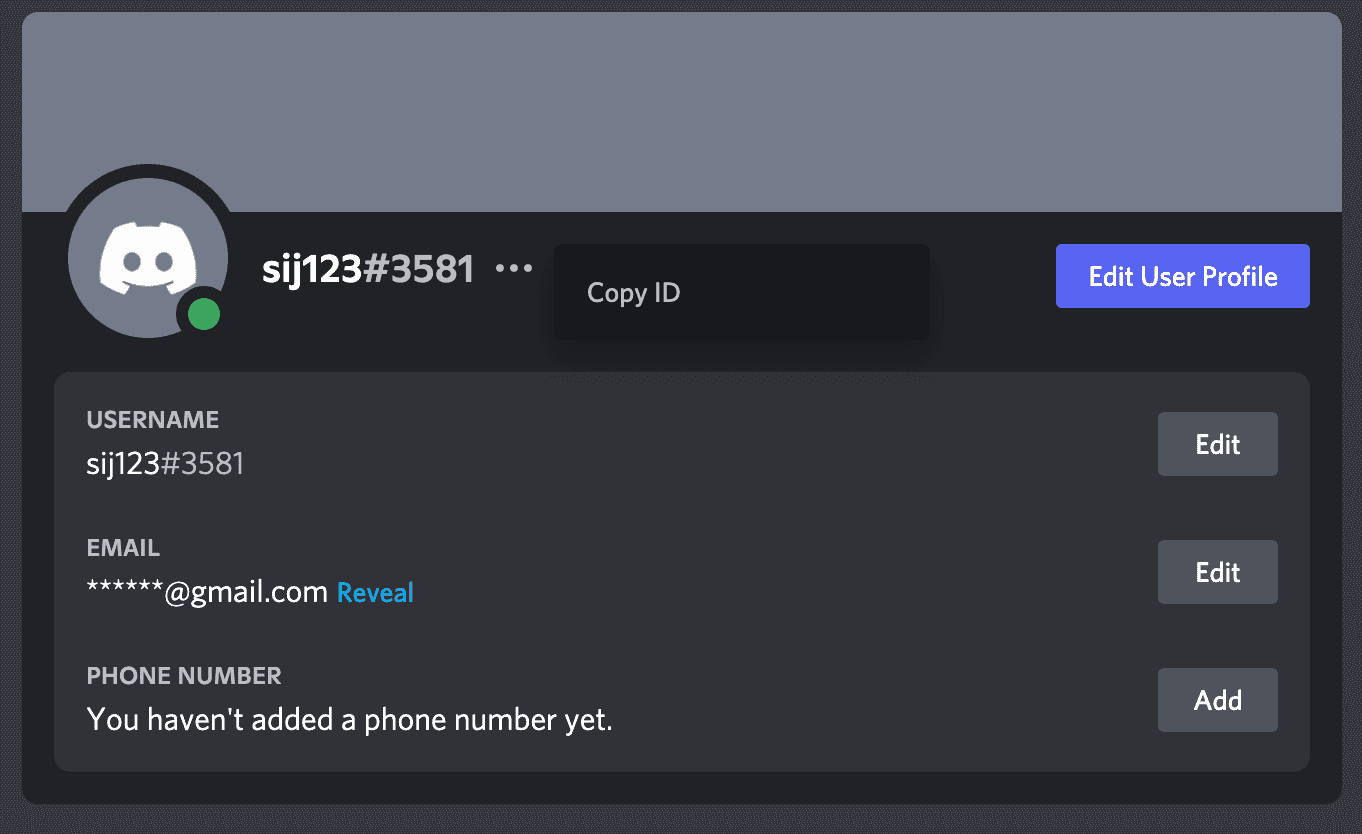This screenshot has height=834, width=1362.
Task: Select sij123 text under USERNAME field
Action: pyautogui.click(x=123, y=464)
